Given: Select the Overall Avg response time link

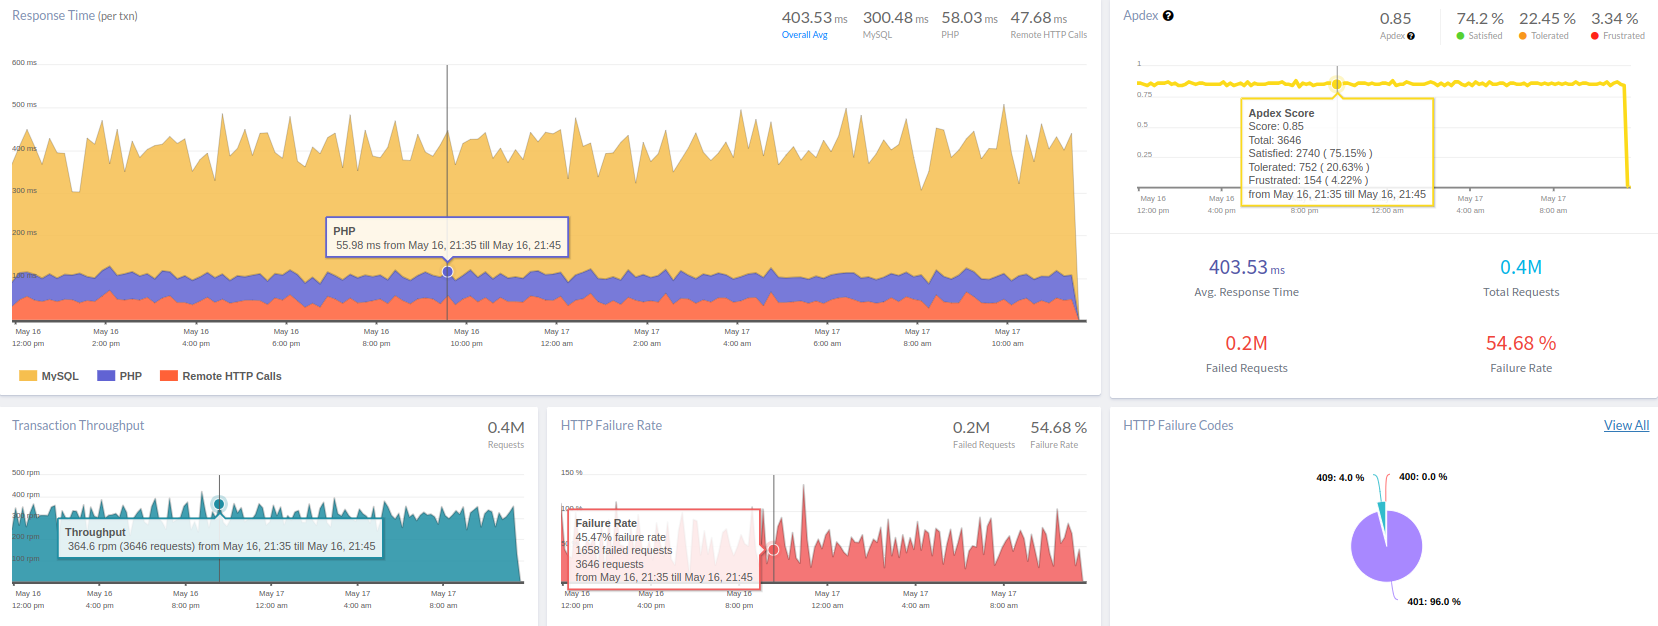Looking at the screenshot, I should pyautogui.click(x=804, y=35).
